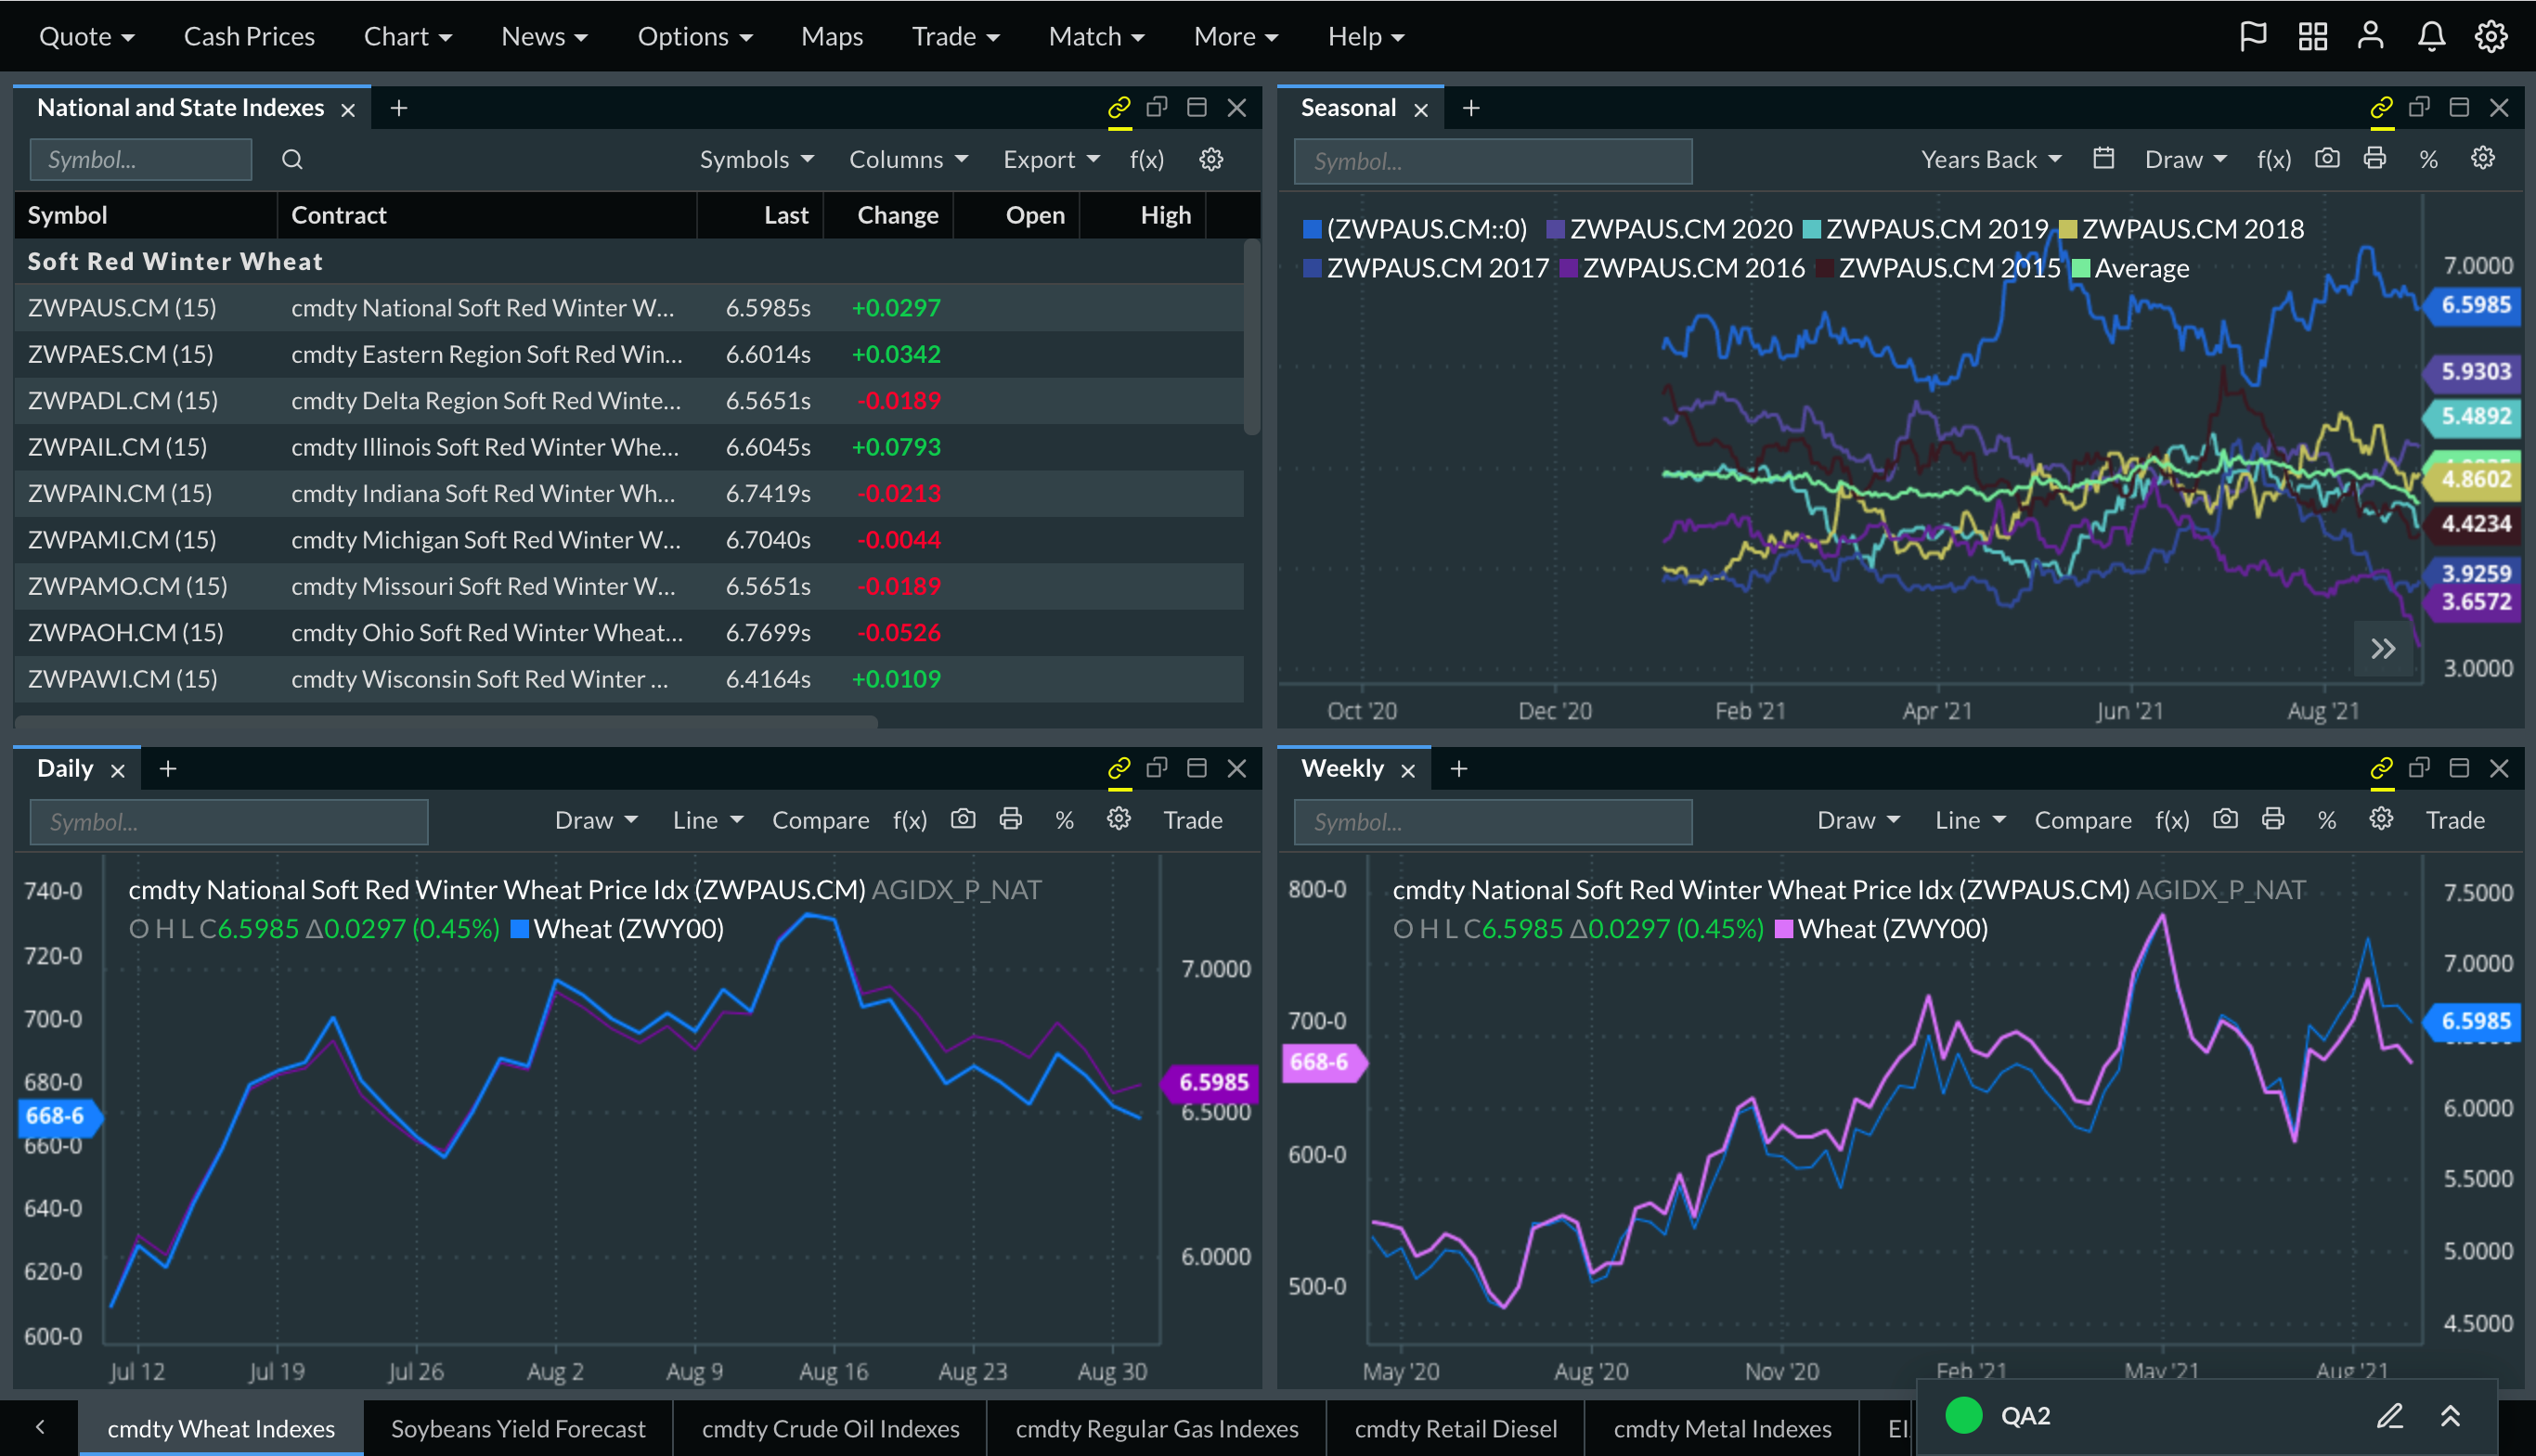This screenshot has width=2536, height=1456.
Task: Click the Draw tool in Weekly chart toolbar
Action: click(x=1853, y=820)
